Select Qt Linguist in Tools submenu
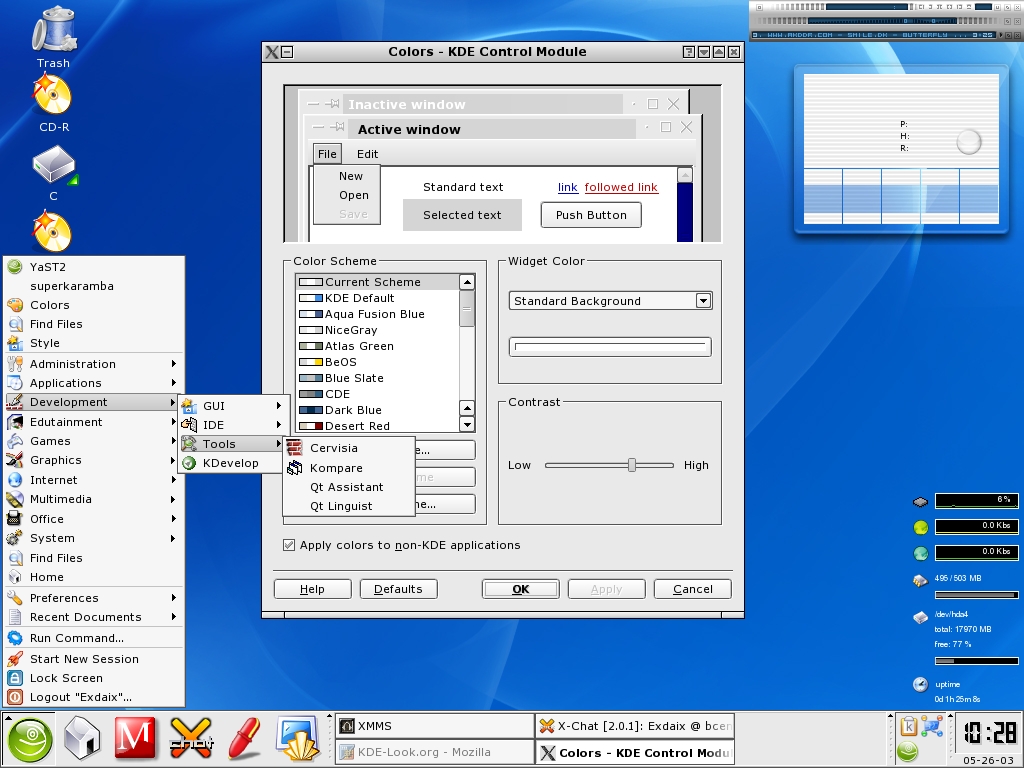Image resolution: width=1024 pixels, height=768 pixels. coord(349,506)
